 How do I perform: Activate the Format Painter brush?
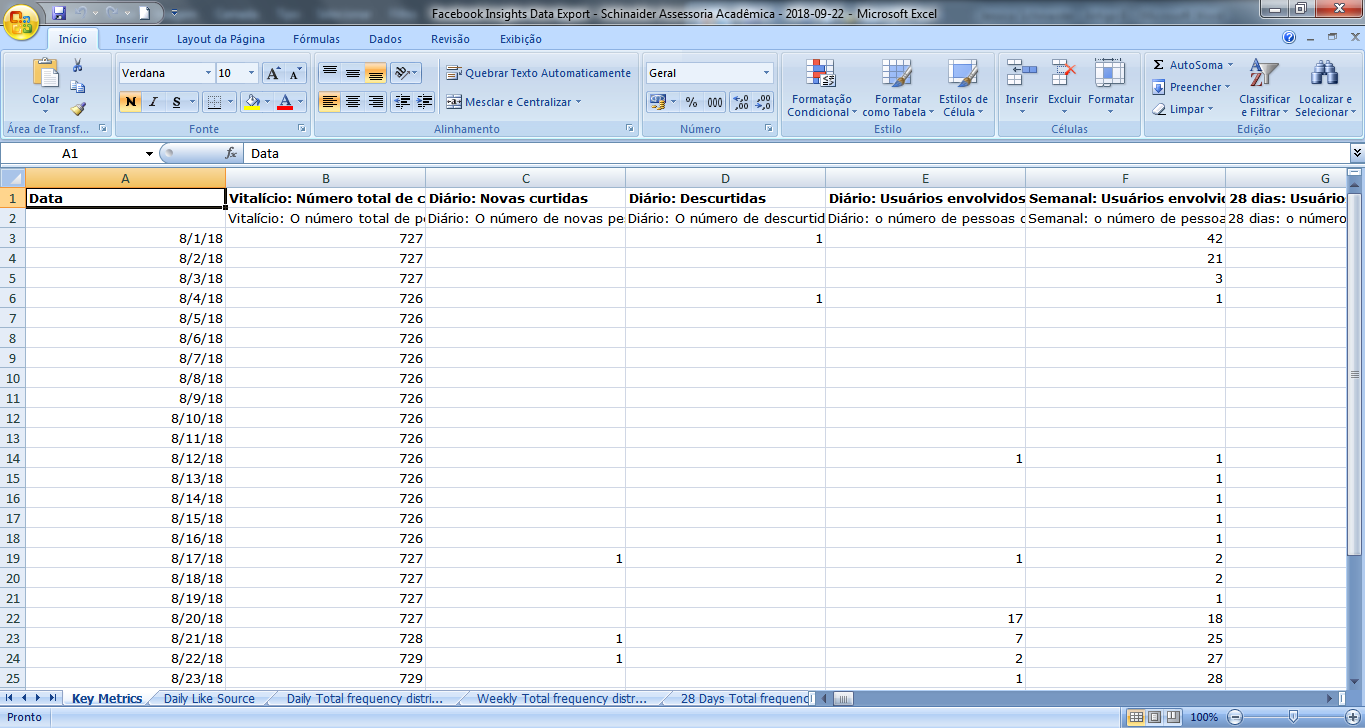pos(78,109)
